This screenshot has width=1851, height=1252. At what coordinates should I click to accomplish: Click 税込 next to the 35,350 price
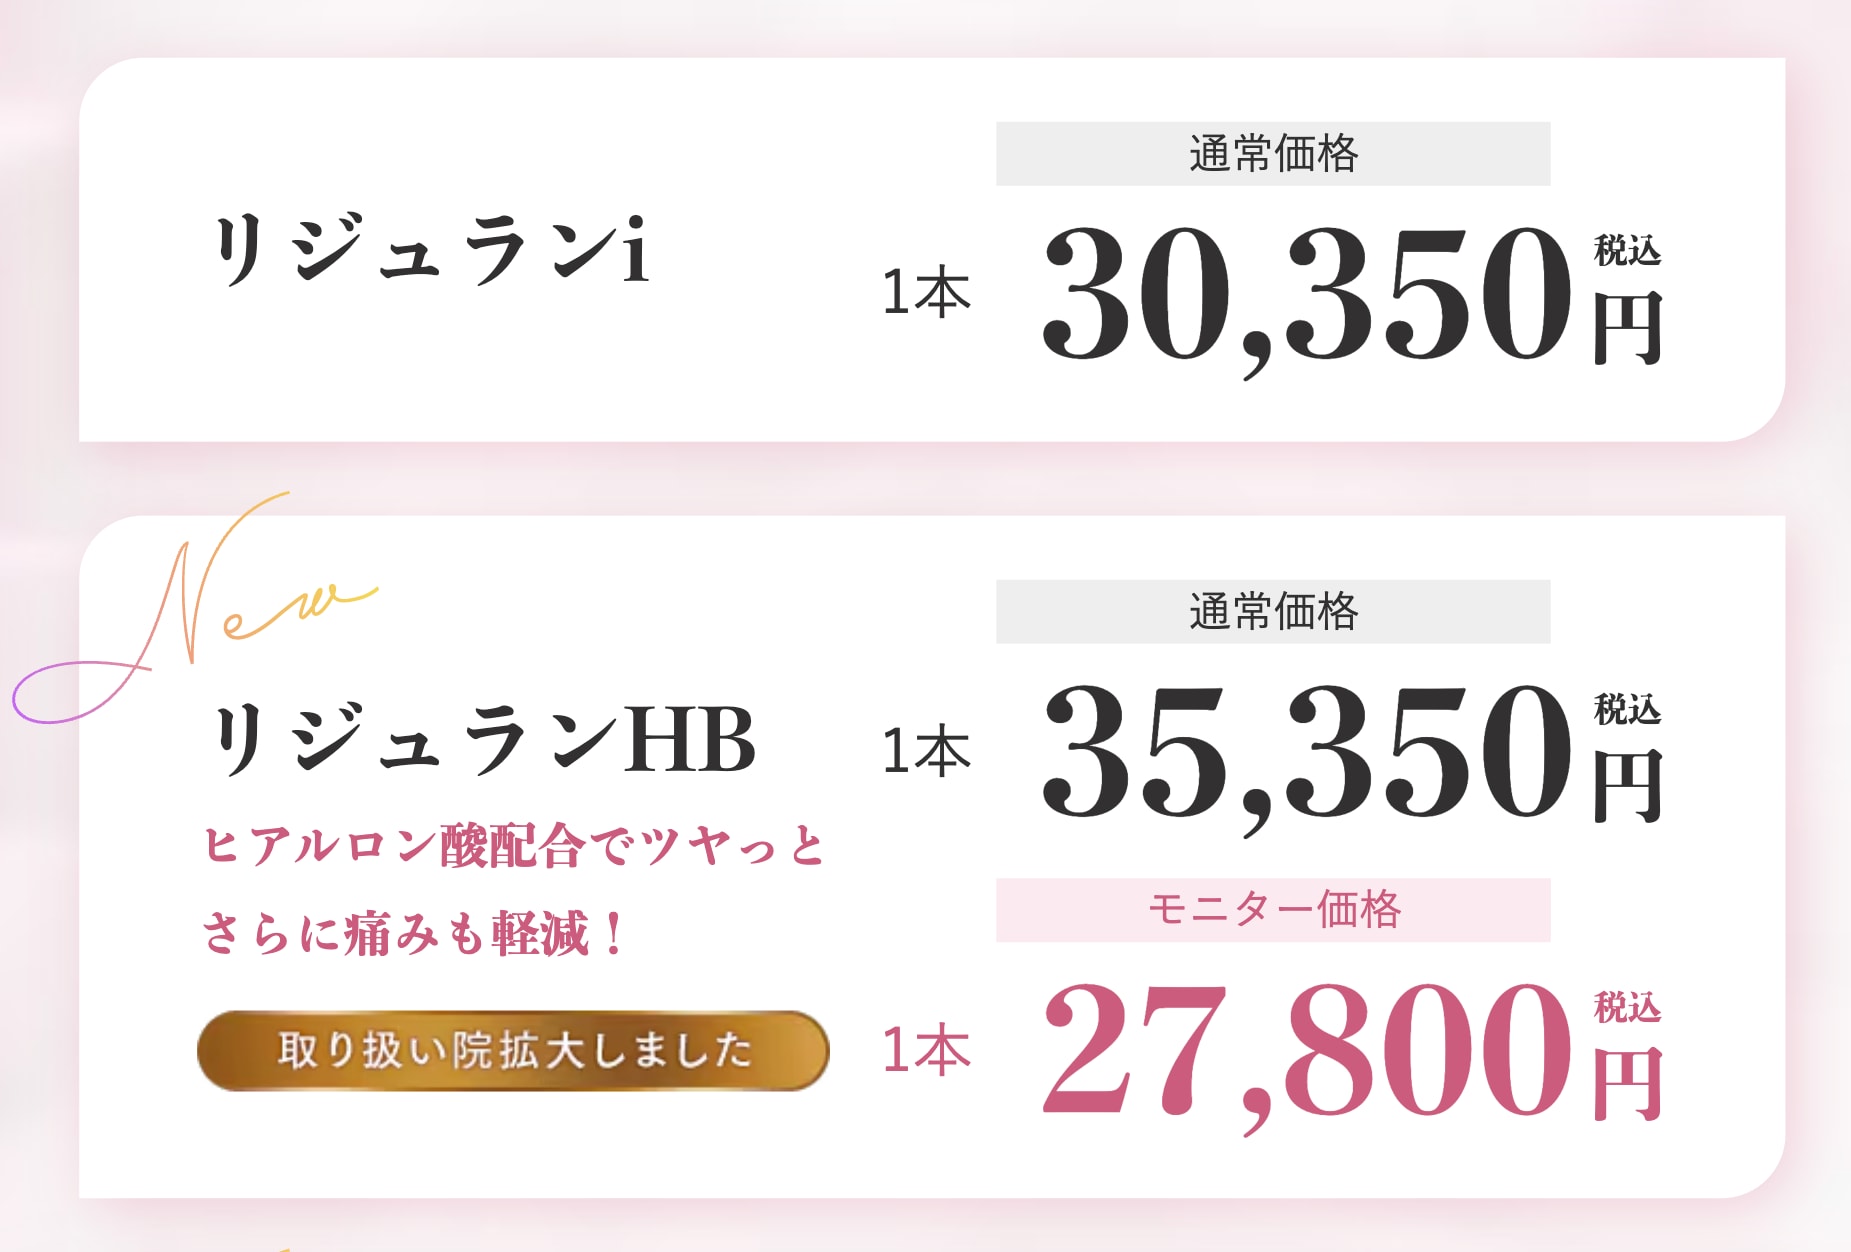[1627, 709]
